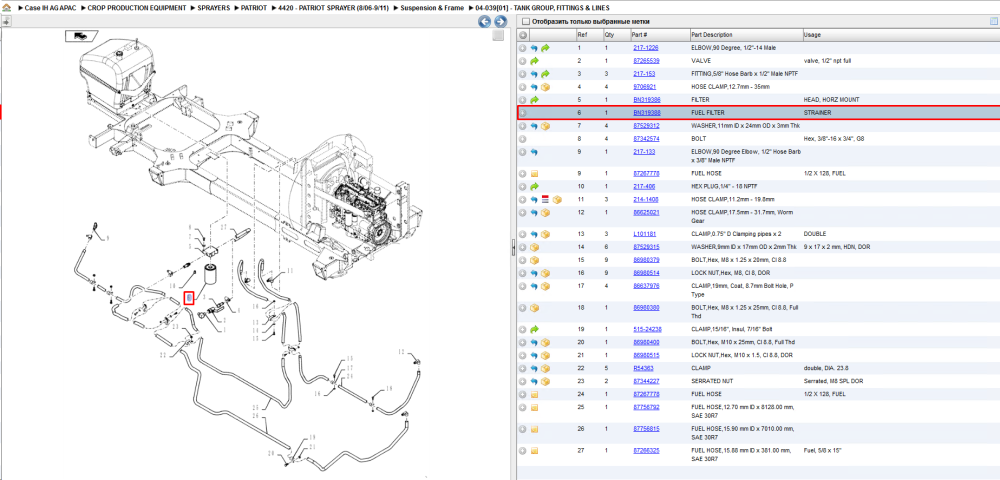This screenshot has width=1000, height=480.
Task: Click the blue arrow on the 217-133 row
Action: coord(534,152)
